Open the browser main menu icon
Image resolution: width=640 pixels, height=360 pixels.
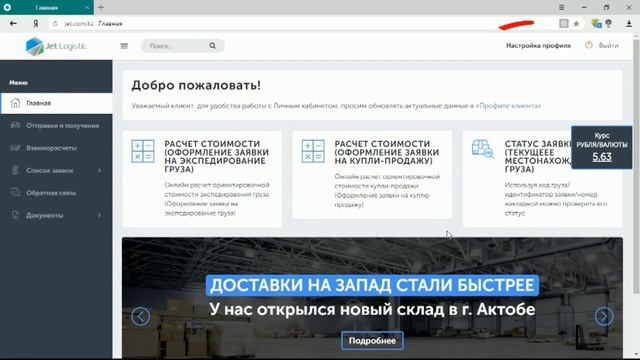[x=562, y=7]
